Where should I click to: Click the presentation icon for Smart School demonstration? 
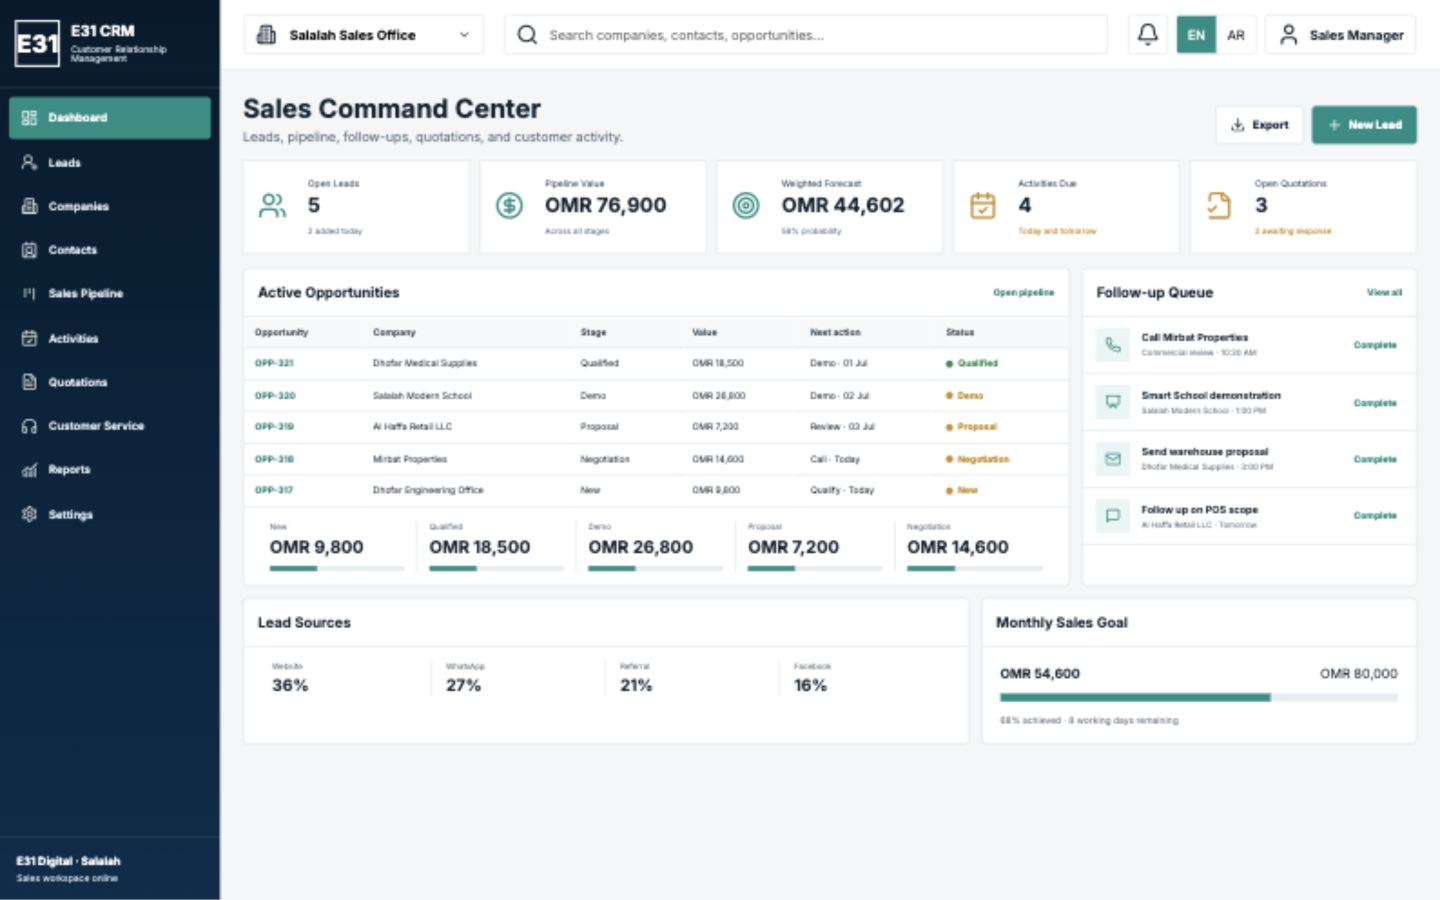pos(1113,402)
